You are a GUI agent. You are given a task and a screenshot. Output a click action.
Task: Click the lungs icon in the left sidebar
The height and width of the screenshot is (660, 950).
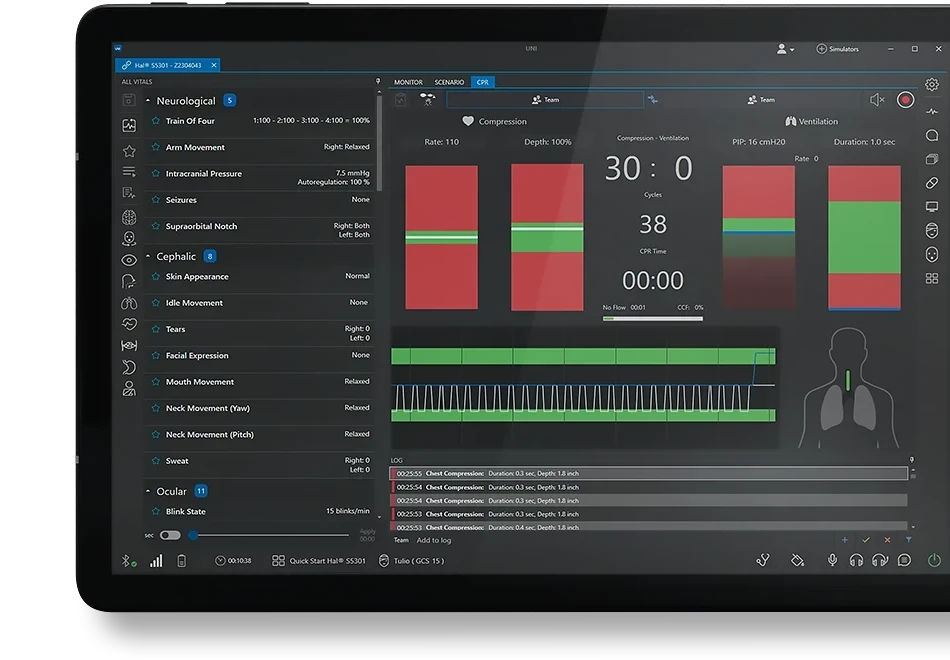click(129, 302)
